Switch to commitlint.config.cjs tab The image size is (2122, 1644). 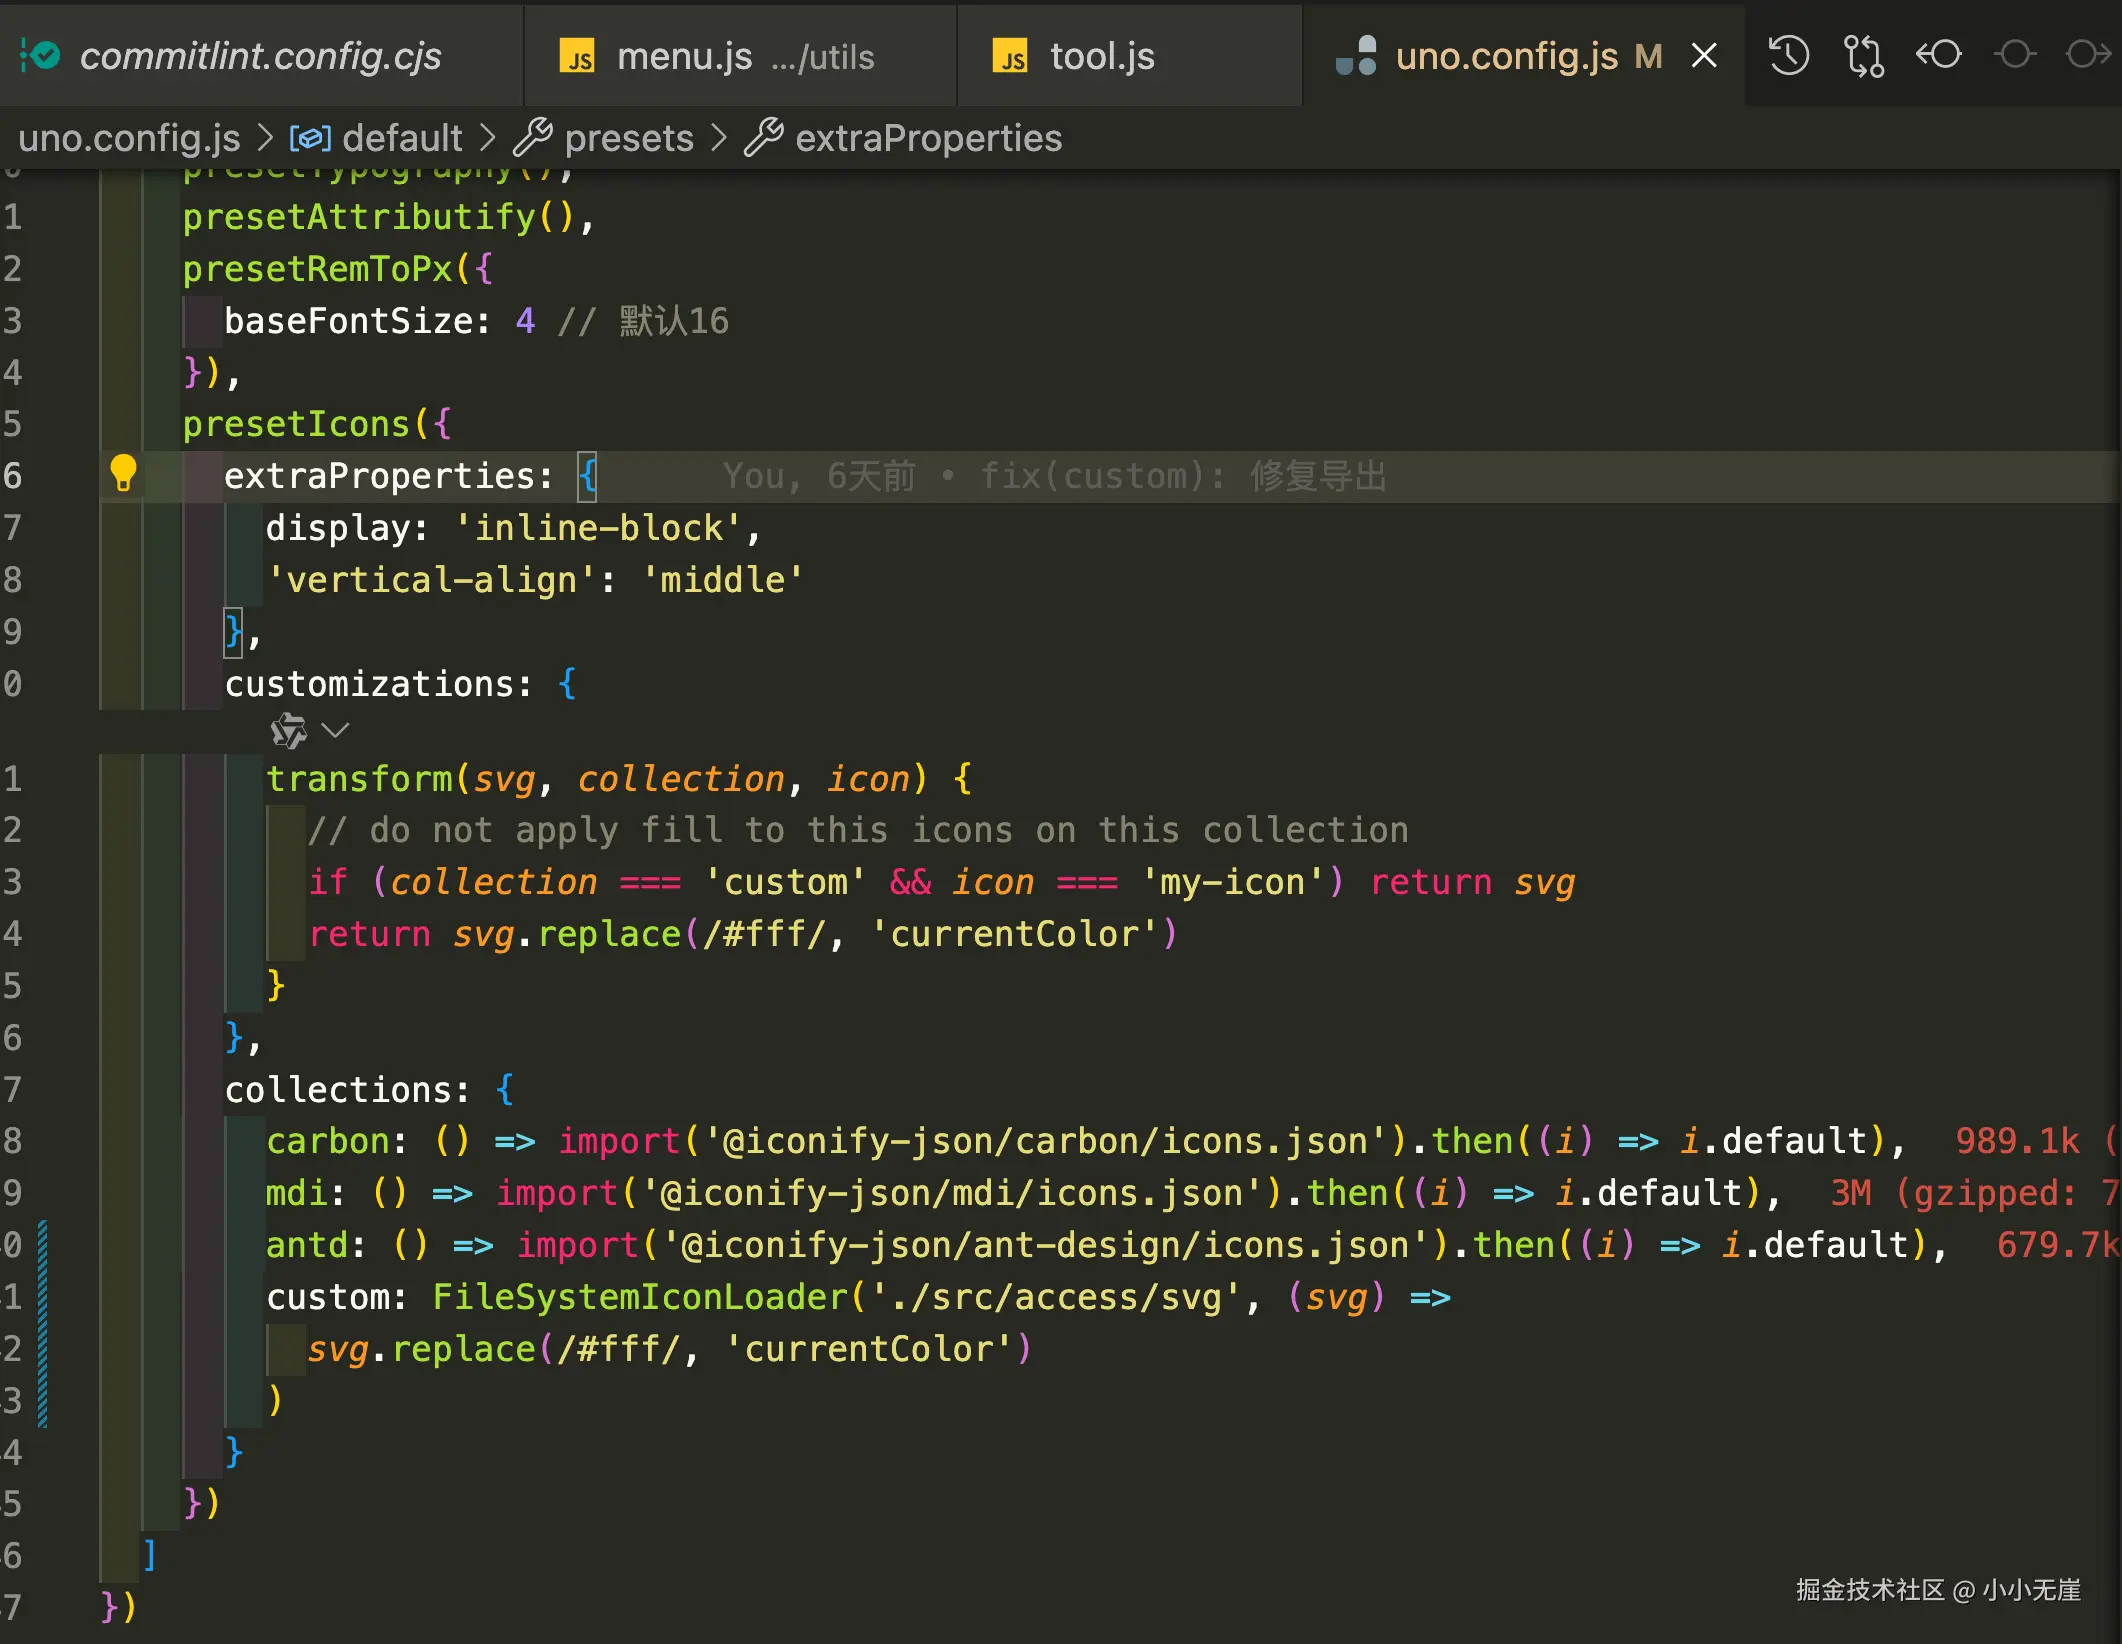tap(260, 57)
